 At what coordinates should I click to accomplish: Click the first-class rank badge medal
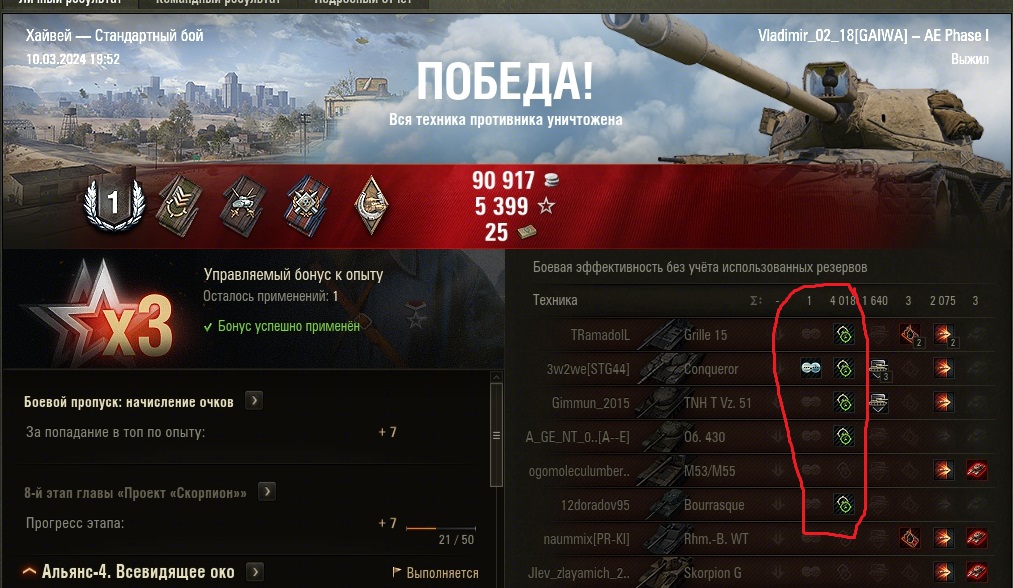click(114, 202)
